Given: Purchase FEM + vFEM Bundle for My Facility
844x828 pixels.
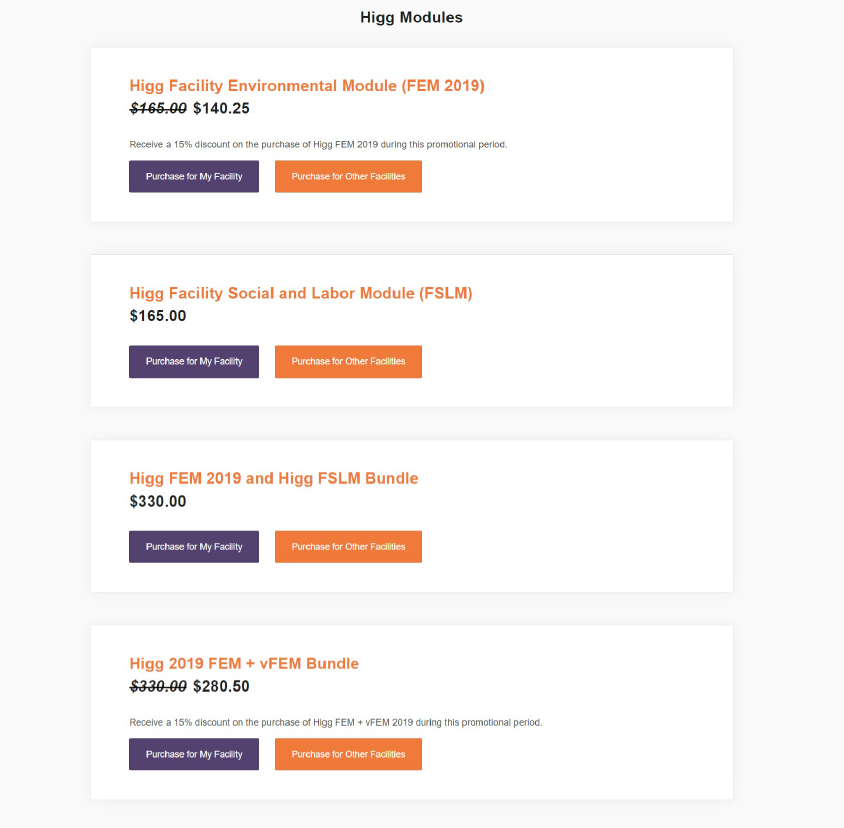Looking at the screenshot, I should point(194,754).
